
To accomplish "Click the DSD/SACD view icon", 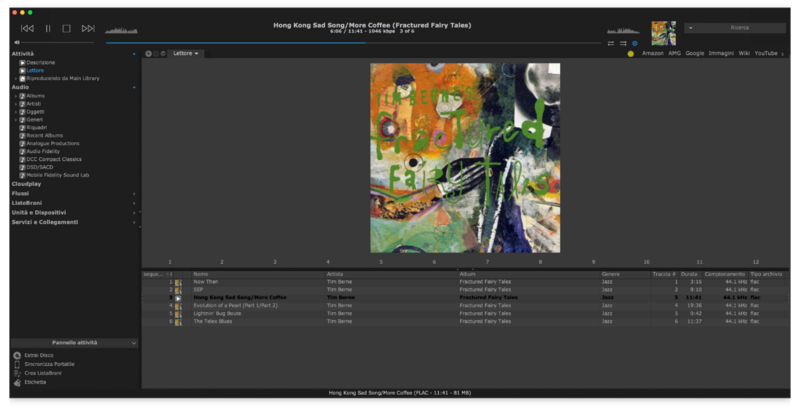I will [22, 167].
